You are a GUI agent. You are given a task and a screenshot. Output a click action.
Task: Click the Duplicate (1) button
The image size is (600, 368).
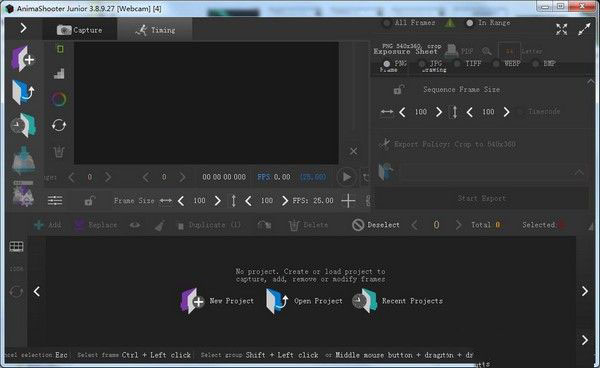pyautogui.click(x=209, y=225)
